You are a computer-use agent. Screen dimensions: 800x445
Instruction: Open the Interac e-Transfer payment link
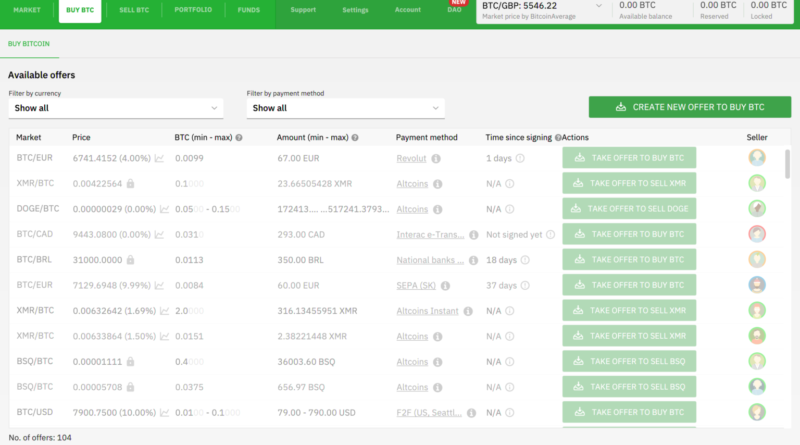430,235
